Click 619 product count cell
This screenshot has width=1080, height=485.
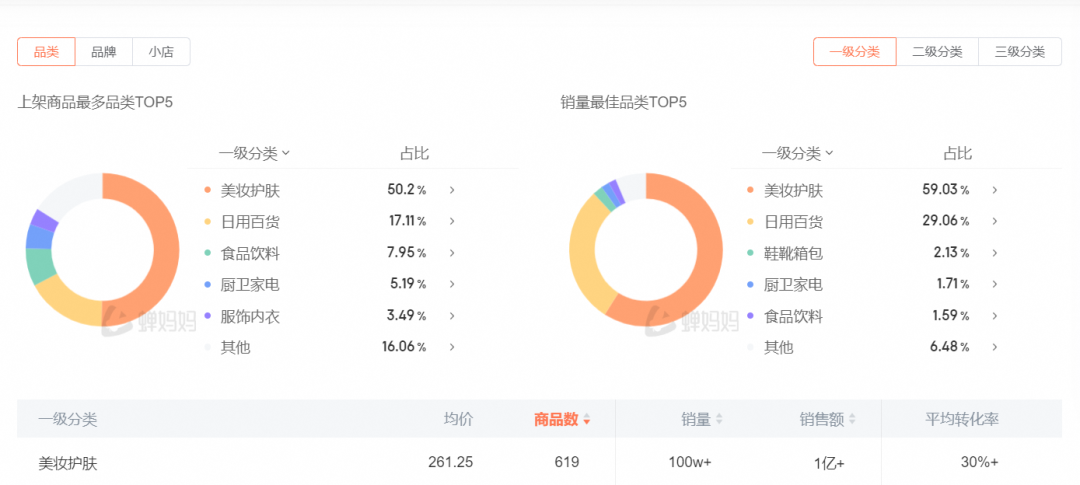point(567,462)
